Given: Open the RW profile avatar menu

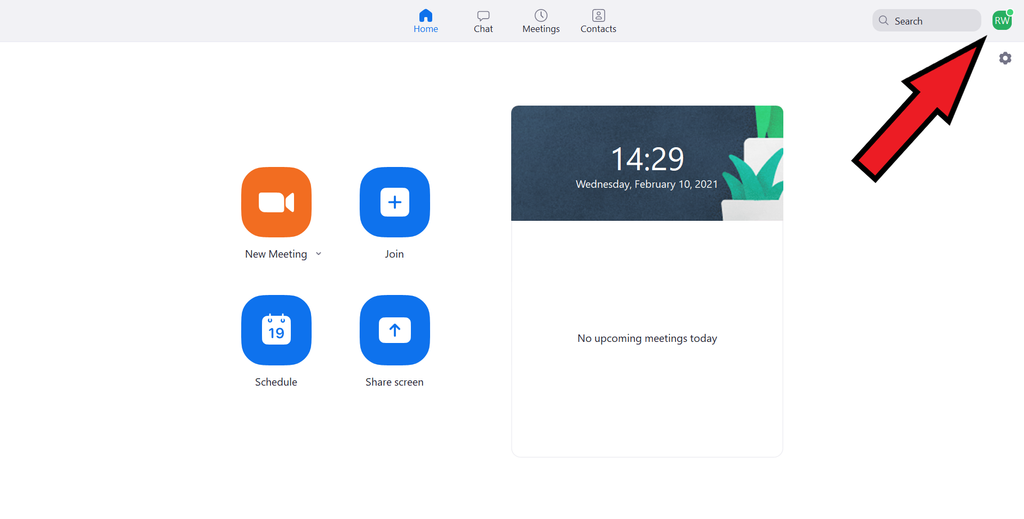Looking at the screenshot, I should click(1002, 20).
